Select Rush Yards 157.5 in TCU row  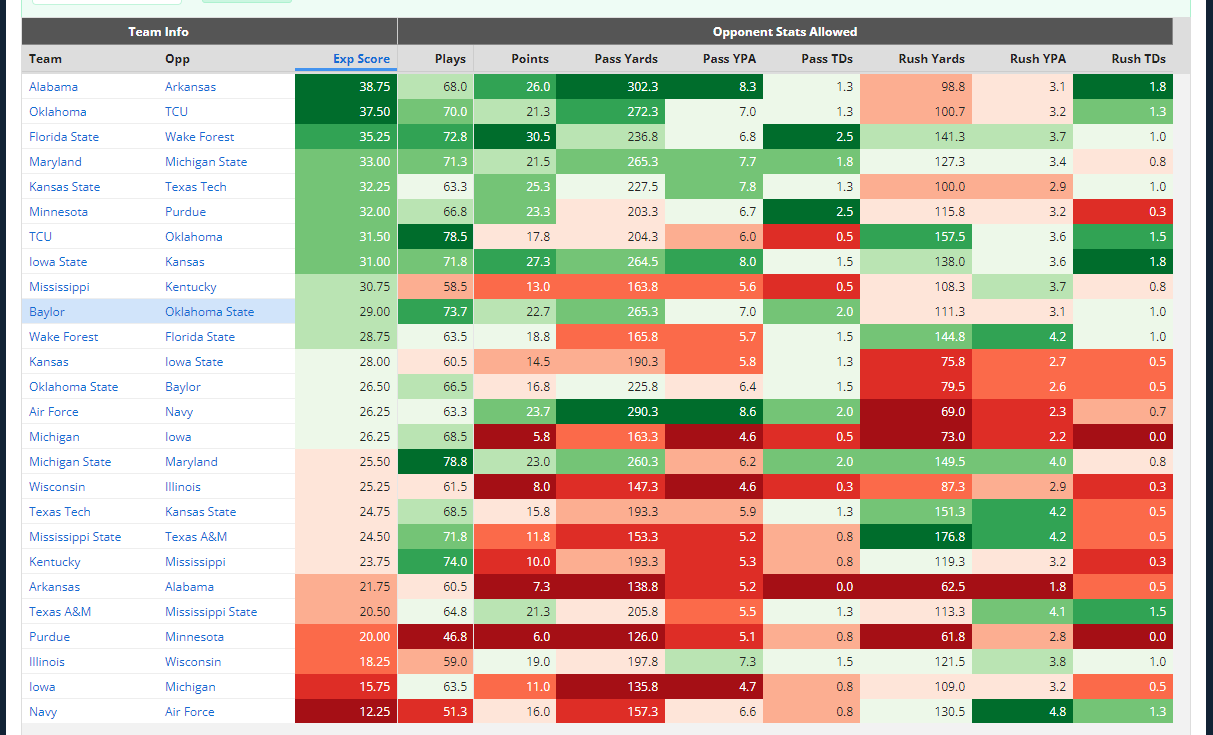(x=916, y=237)
